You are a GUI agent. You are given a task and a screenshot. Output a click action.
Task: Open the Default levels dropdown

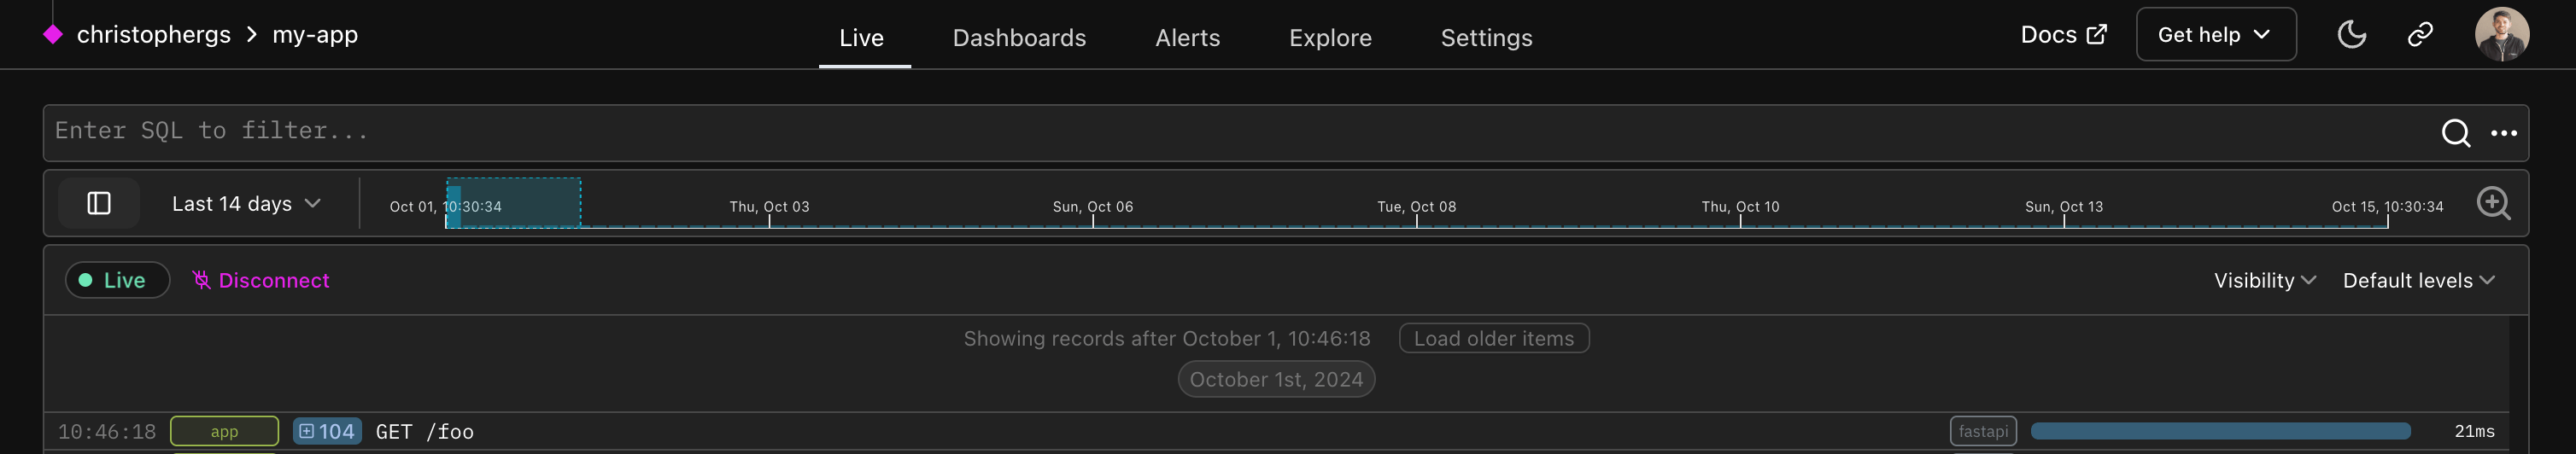[2417, 281]
